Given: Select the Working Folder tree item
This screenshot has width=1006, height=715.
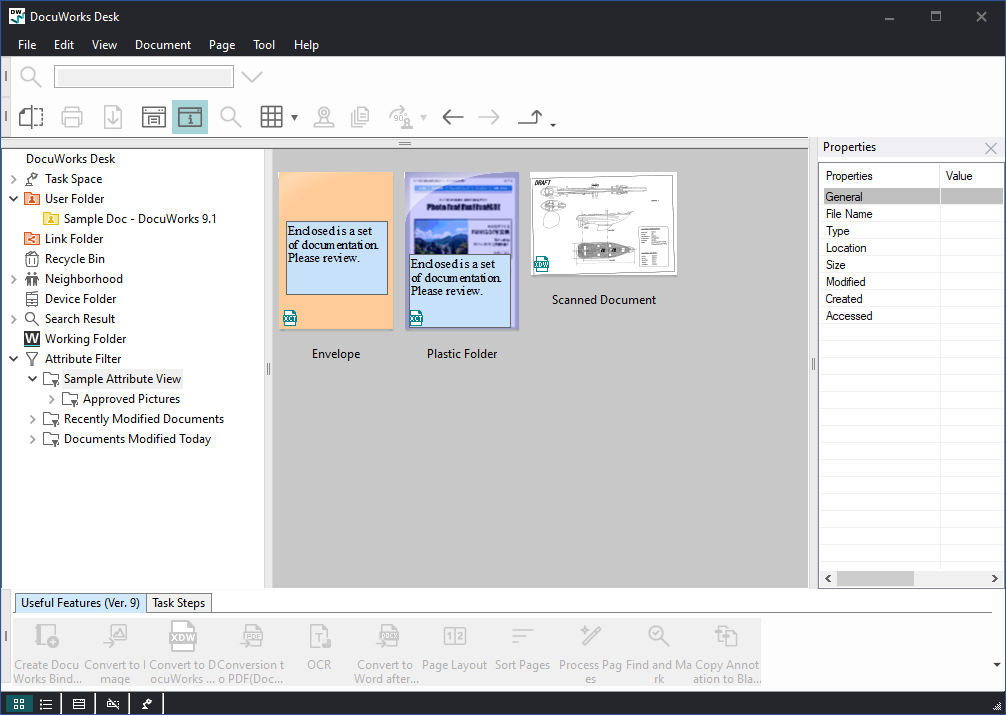Looking at the screenshot, I should coord(85,339).
